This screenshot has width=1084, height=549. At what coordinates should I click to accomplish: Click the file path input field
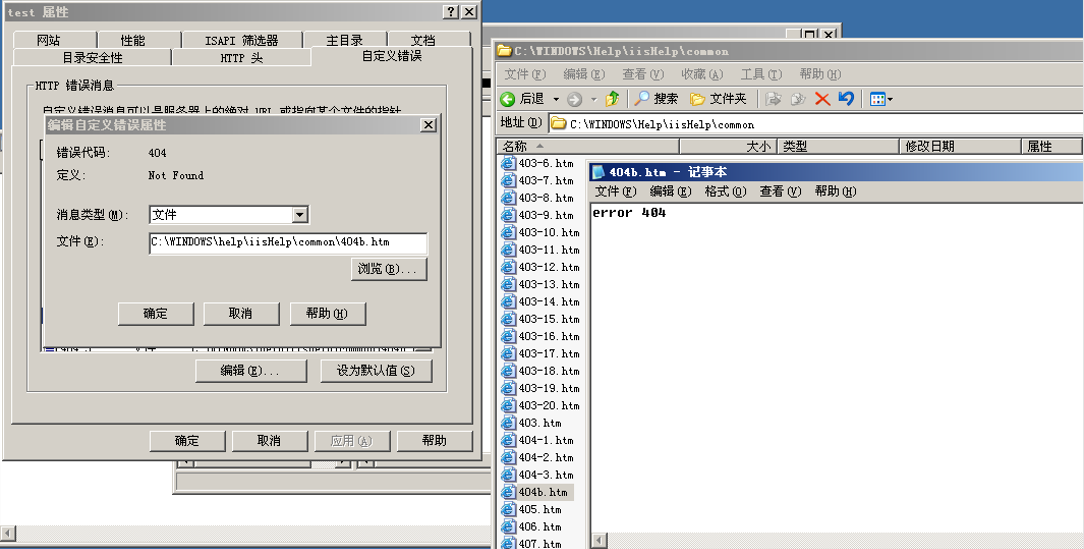(288, 243)
